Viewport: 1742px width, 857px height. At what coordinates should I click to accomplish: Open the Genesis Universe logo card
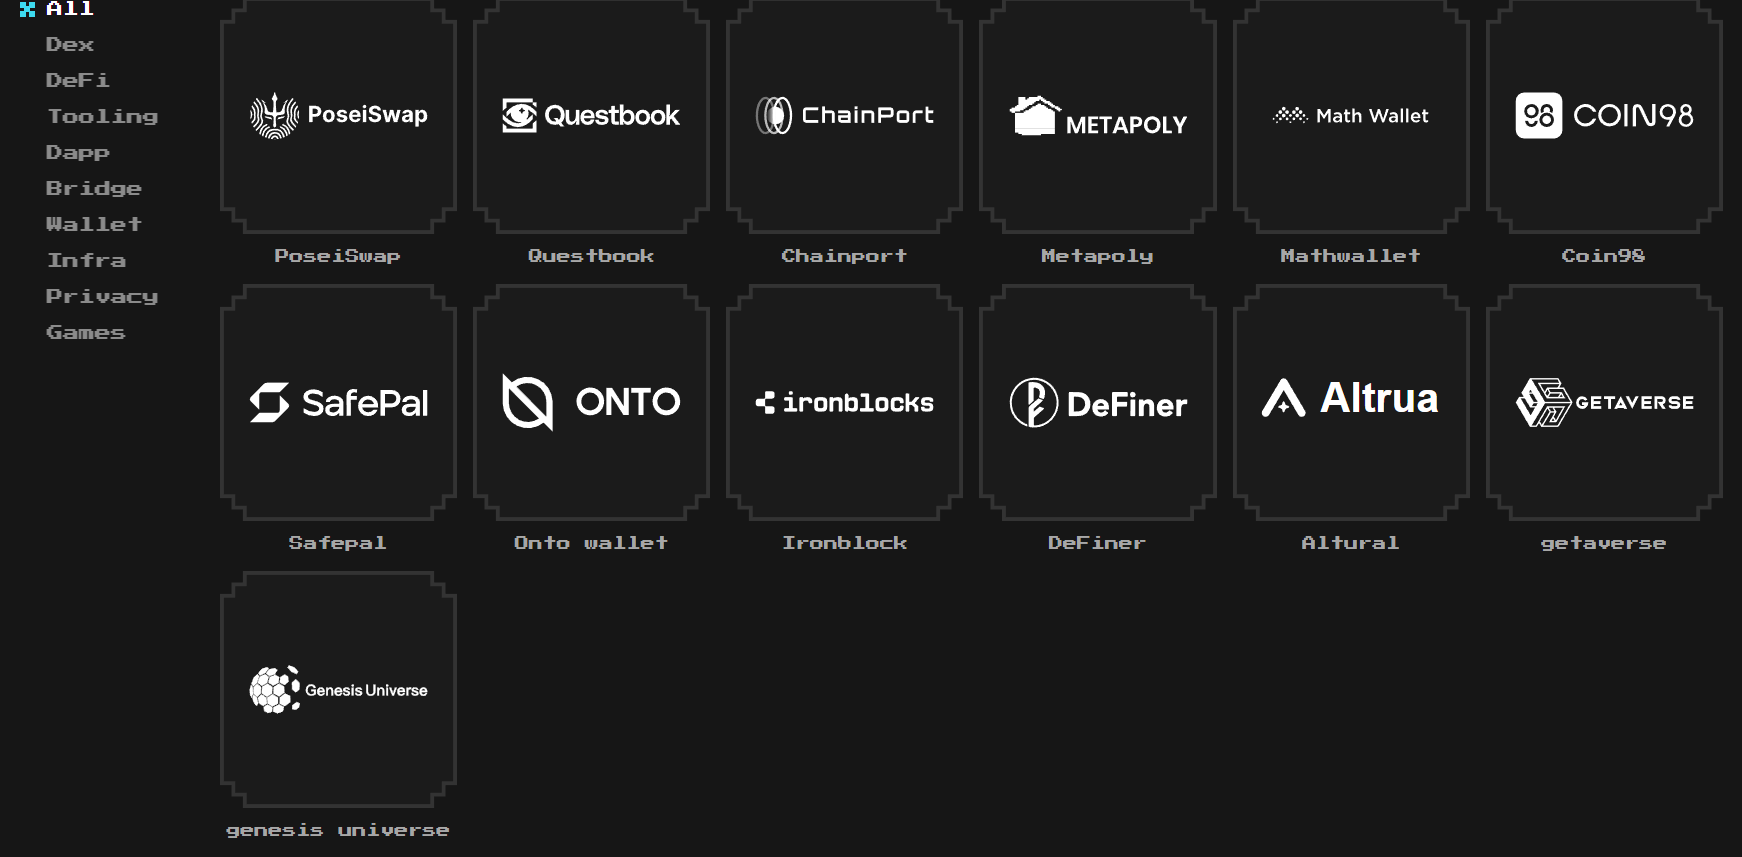click(338, 690)
